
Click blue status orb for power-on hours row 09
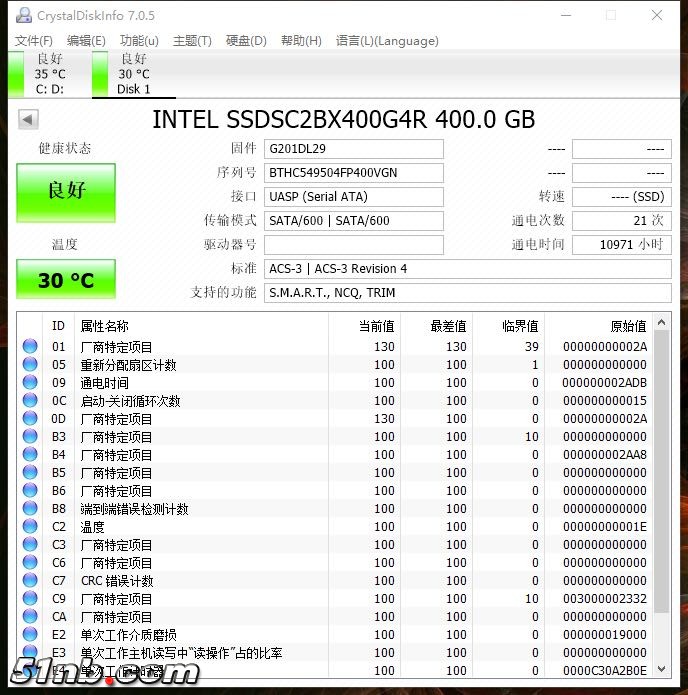[x=30, y=383]
